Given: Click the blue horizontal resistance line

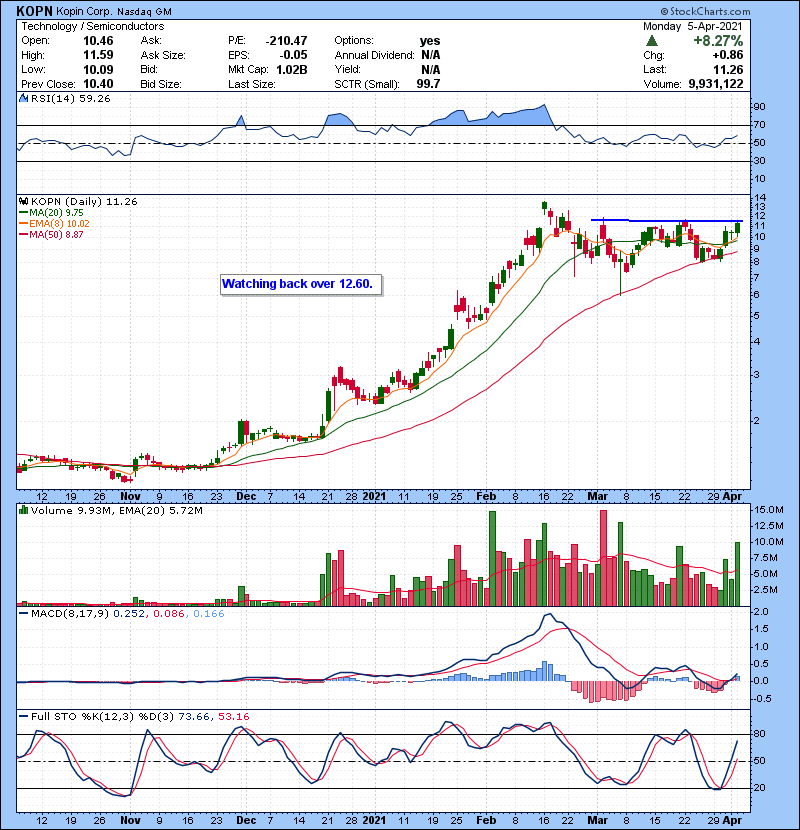Looking at the screenshot, I should point(667,220).
